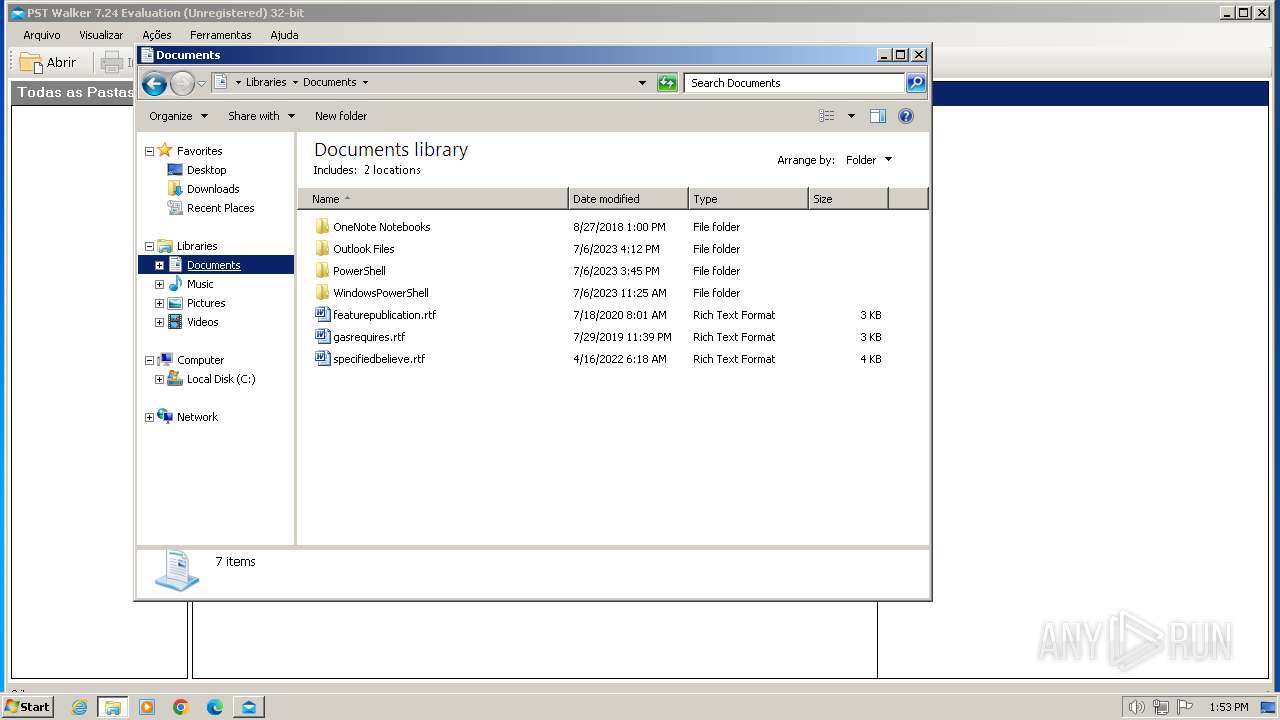The image size is (1280, 720).
Task: Click the change view icon
Action: [x=827, y=116]
